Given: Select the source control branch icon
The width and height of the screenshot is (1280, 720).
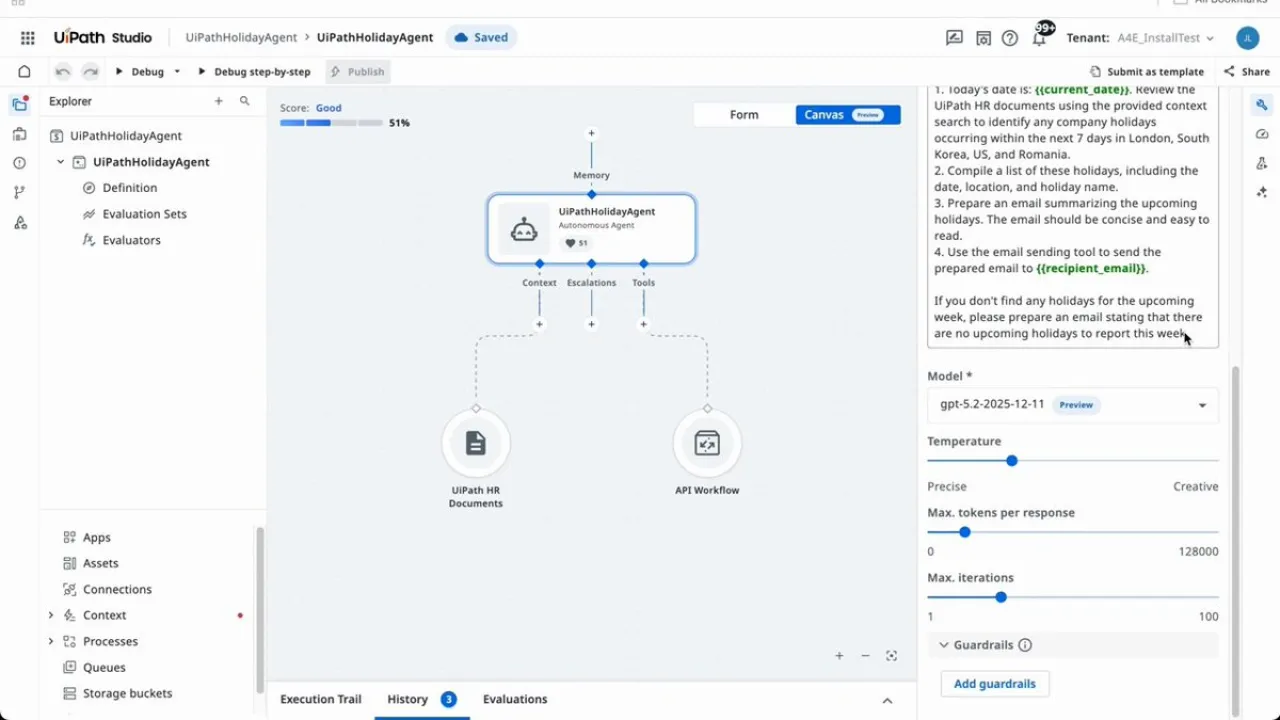Looking at the screenshot, I should (20, 191).
